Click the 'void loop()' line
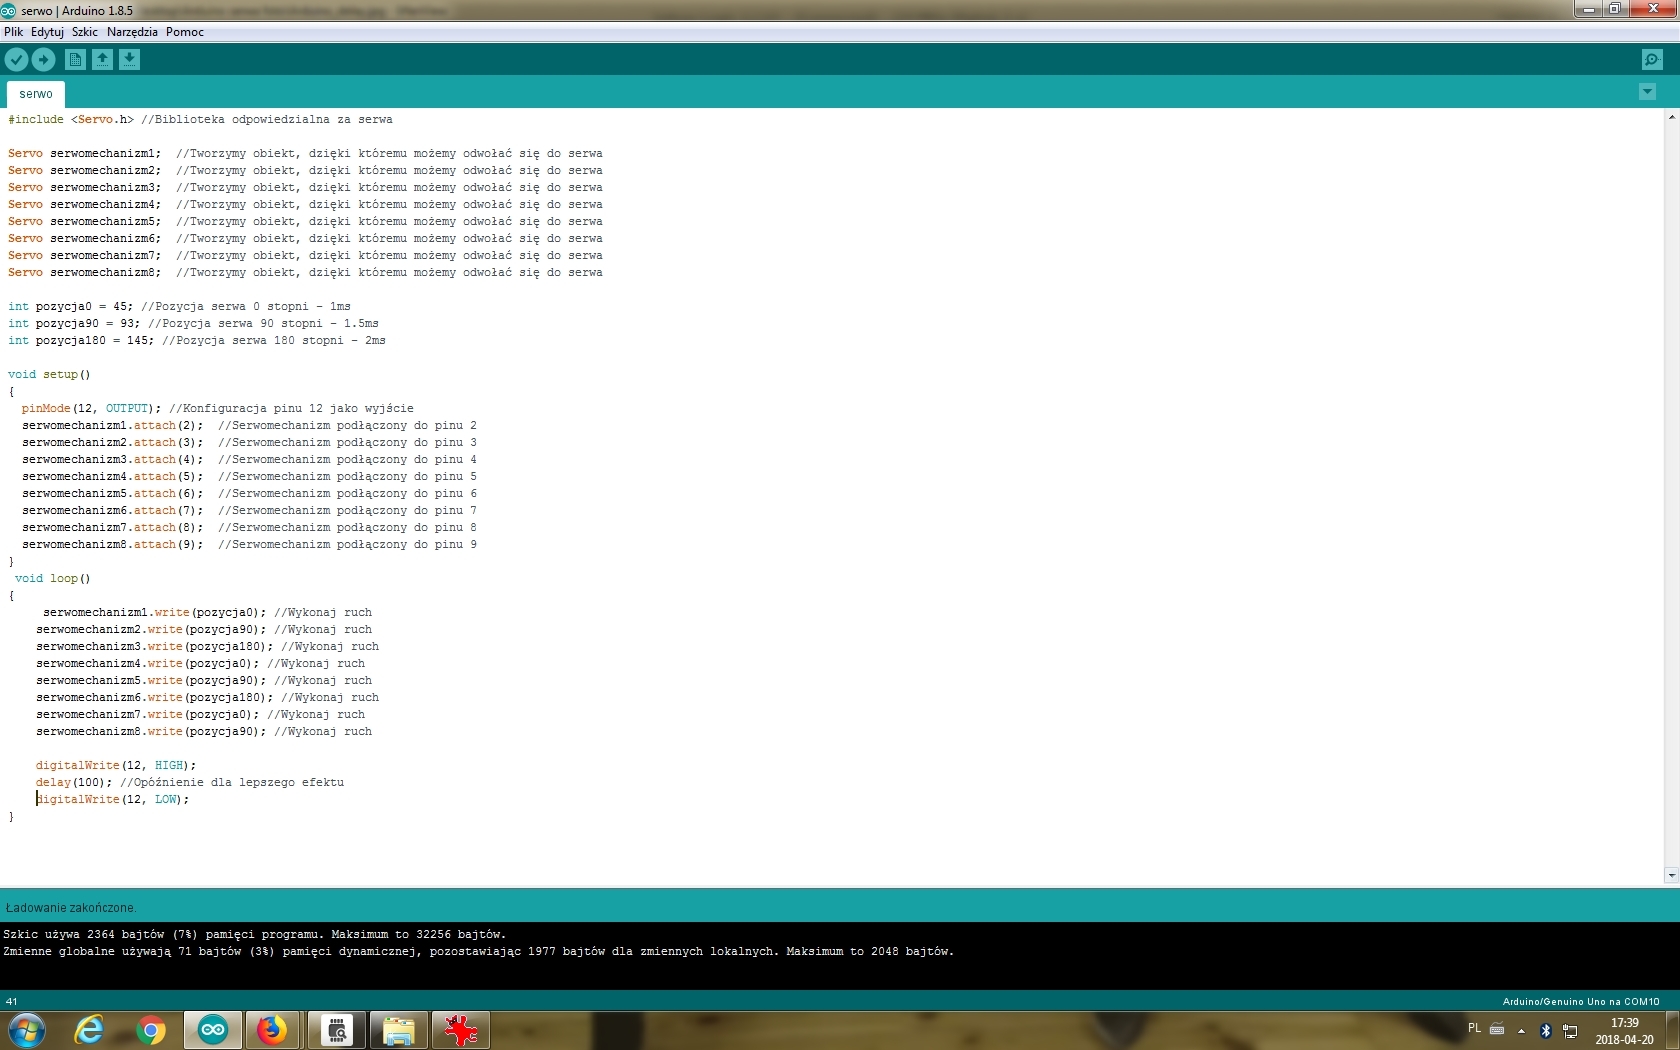The width and height of the screenshot is (1680, 1050). point(53,579)
